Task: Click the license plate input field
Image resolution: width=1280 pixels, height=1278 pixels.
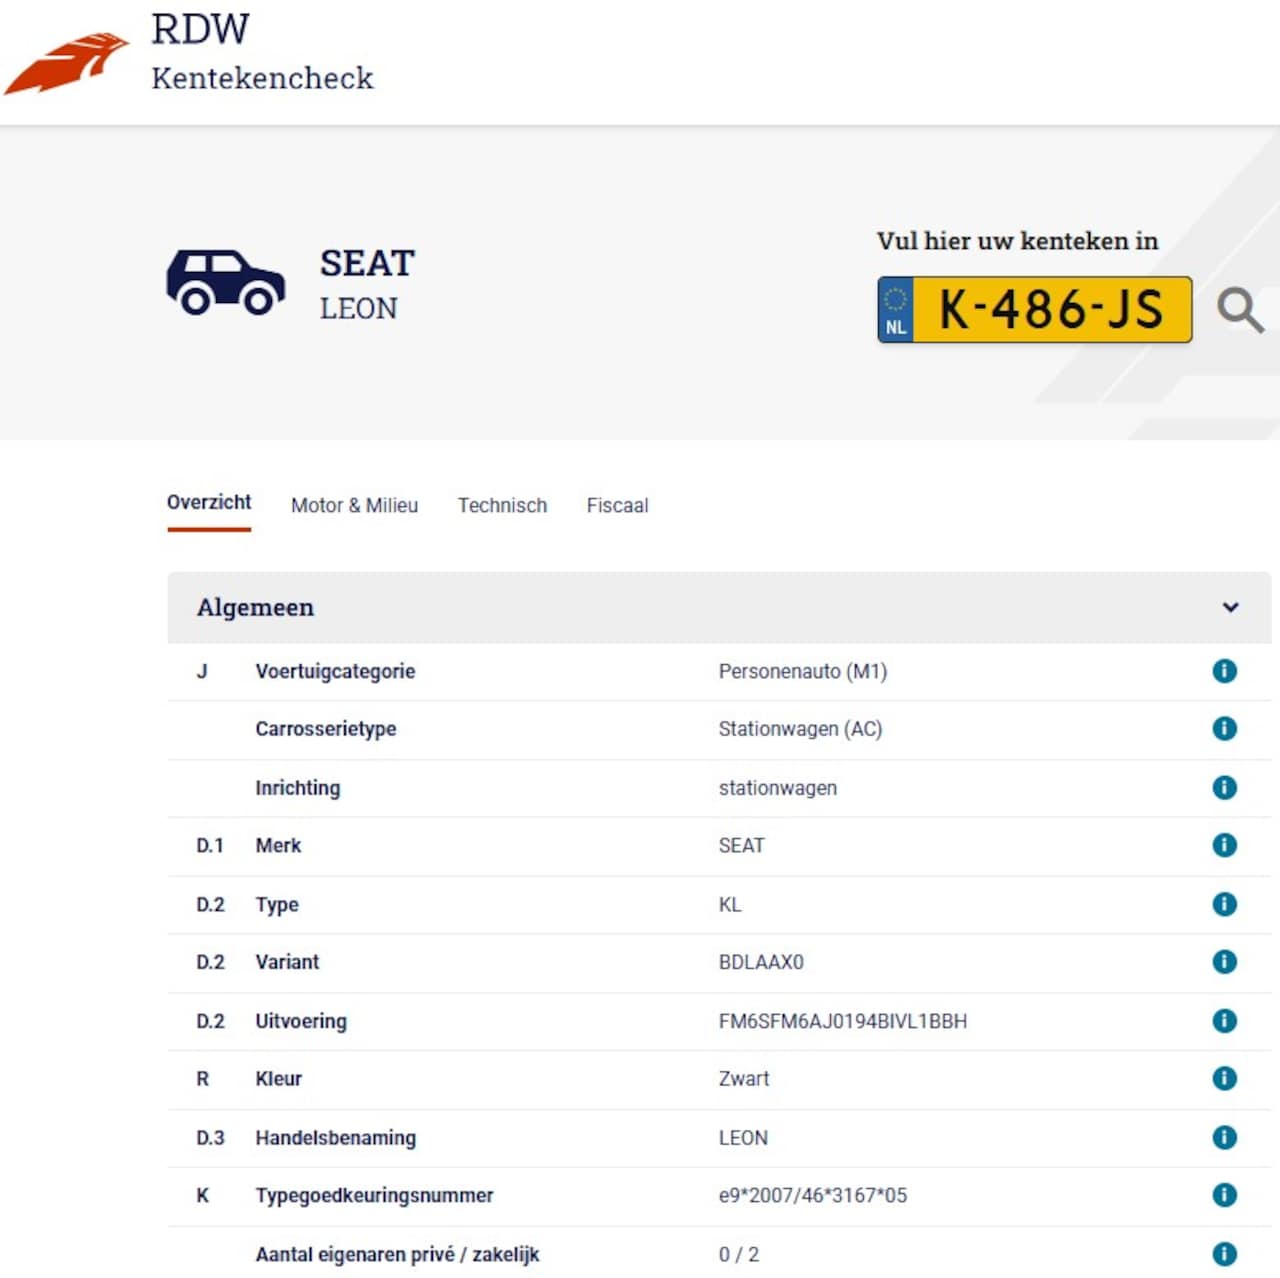Action: [1050, 310]
